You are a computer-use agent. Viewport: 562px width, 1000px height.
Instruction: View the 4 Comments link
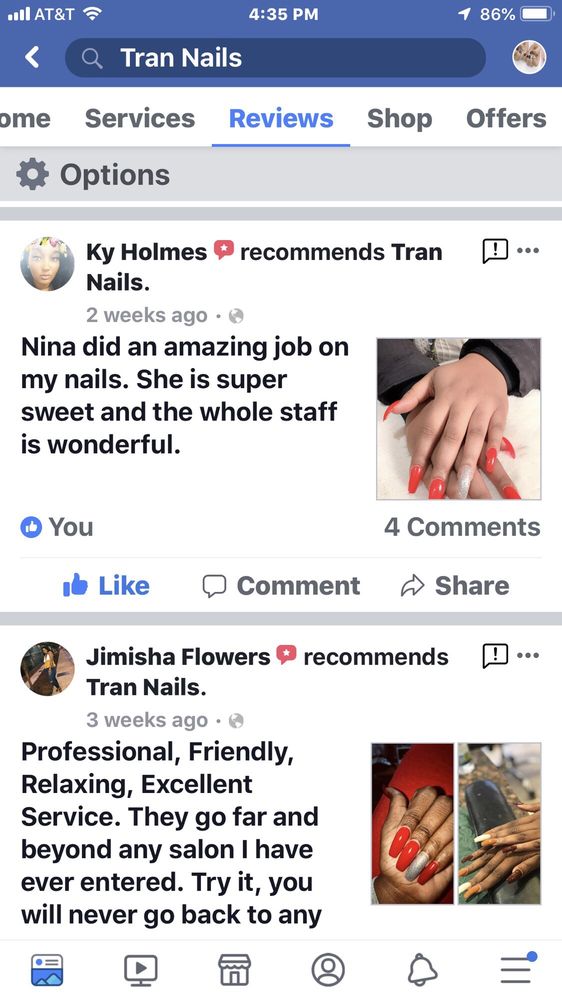(462, 527)
